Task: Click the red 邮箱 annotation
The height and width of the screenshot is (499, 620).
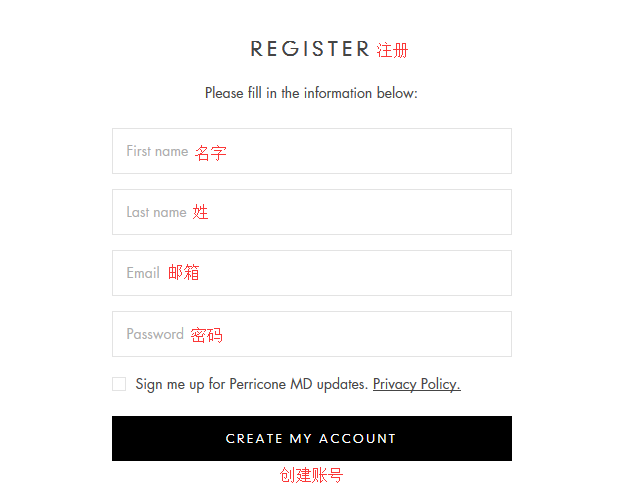Action: pos(183,272)
